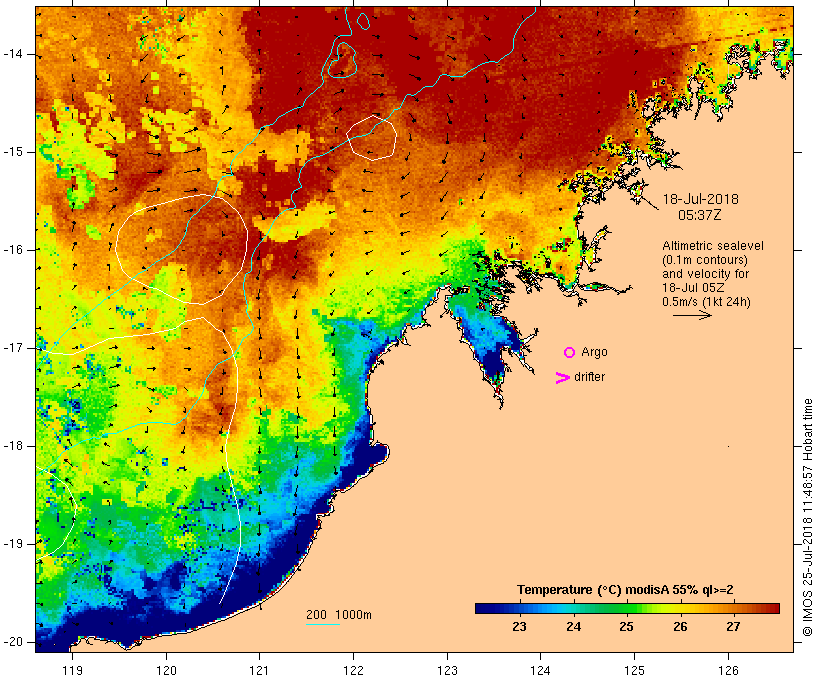Image resolution: width=820 pixels, height=680 pixels.
Task: Click the magenta Argo circle legend marker
Action: pos(570,353)
